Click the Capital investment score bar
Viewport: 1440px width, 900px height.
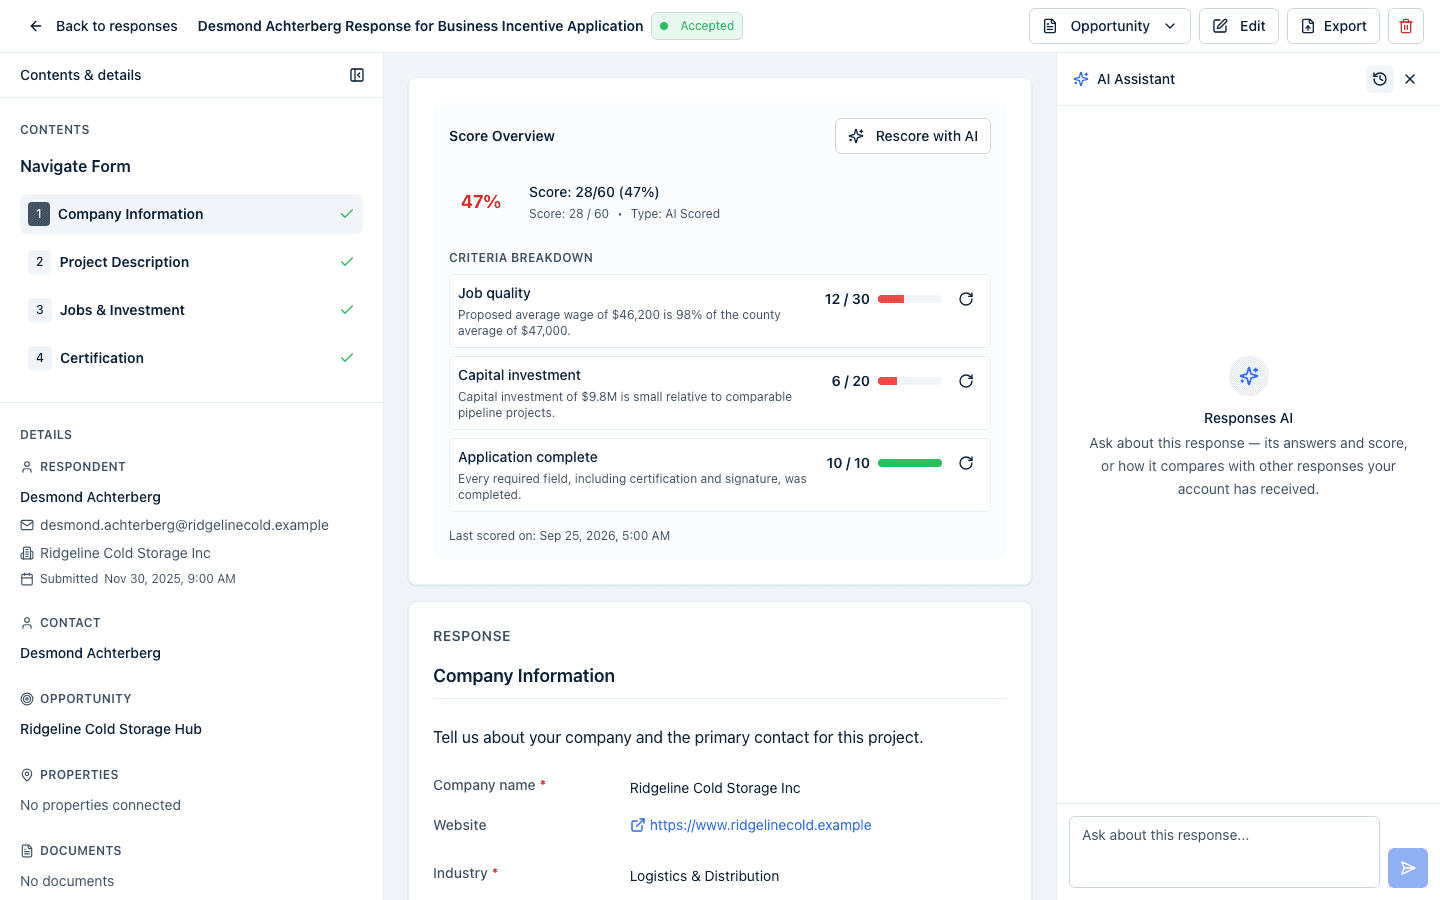coord(910,381)
